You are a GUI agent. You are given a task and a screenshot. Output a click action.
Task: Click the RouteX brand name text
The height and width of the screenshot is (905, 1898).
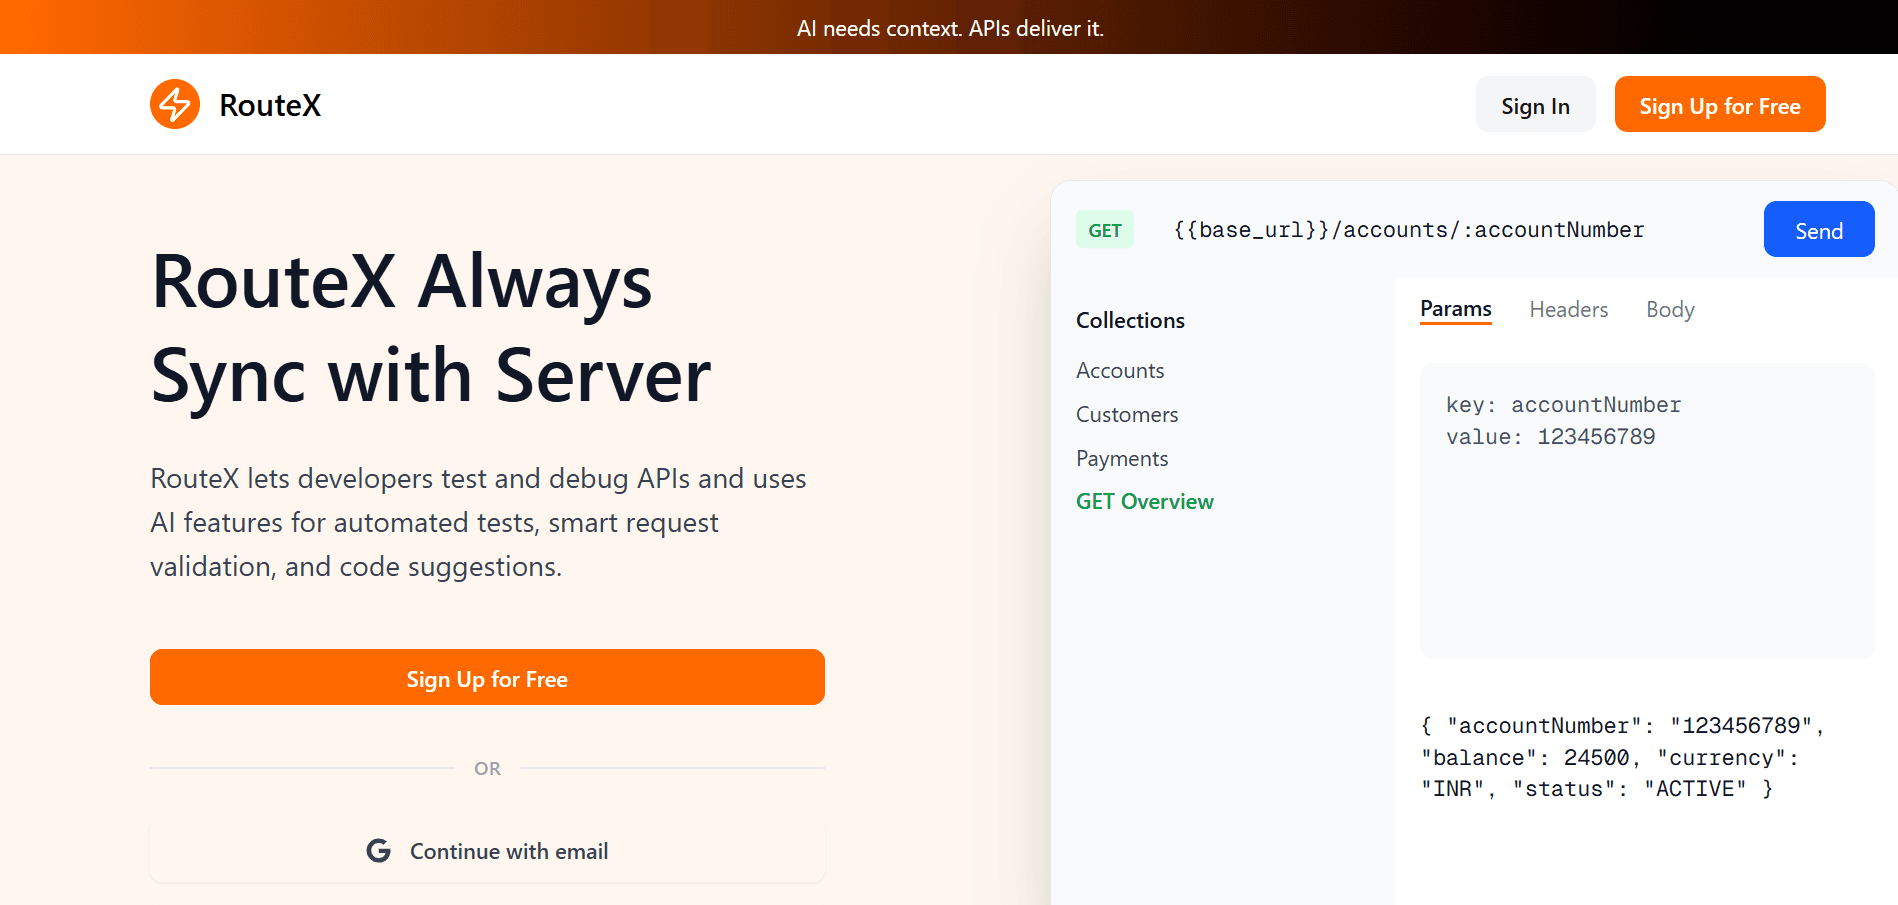(x=270, y=105)
